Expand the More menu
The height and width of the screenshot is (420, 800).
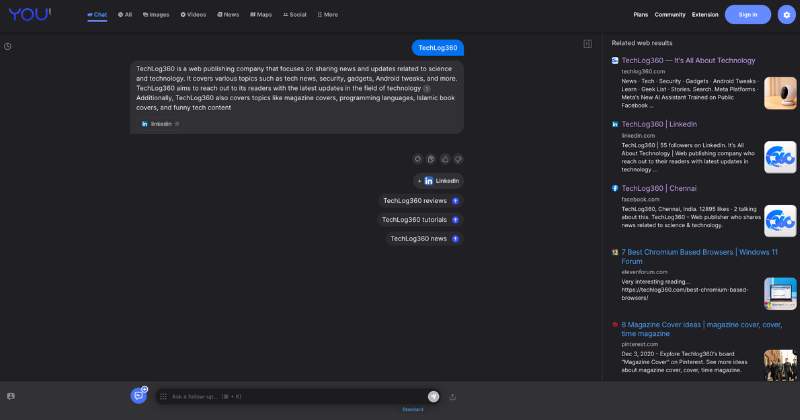[x=328, y=15]
